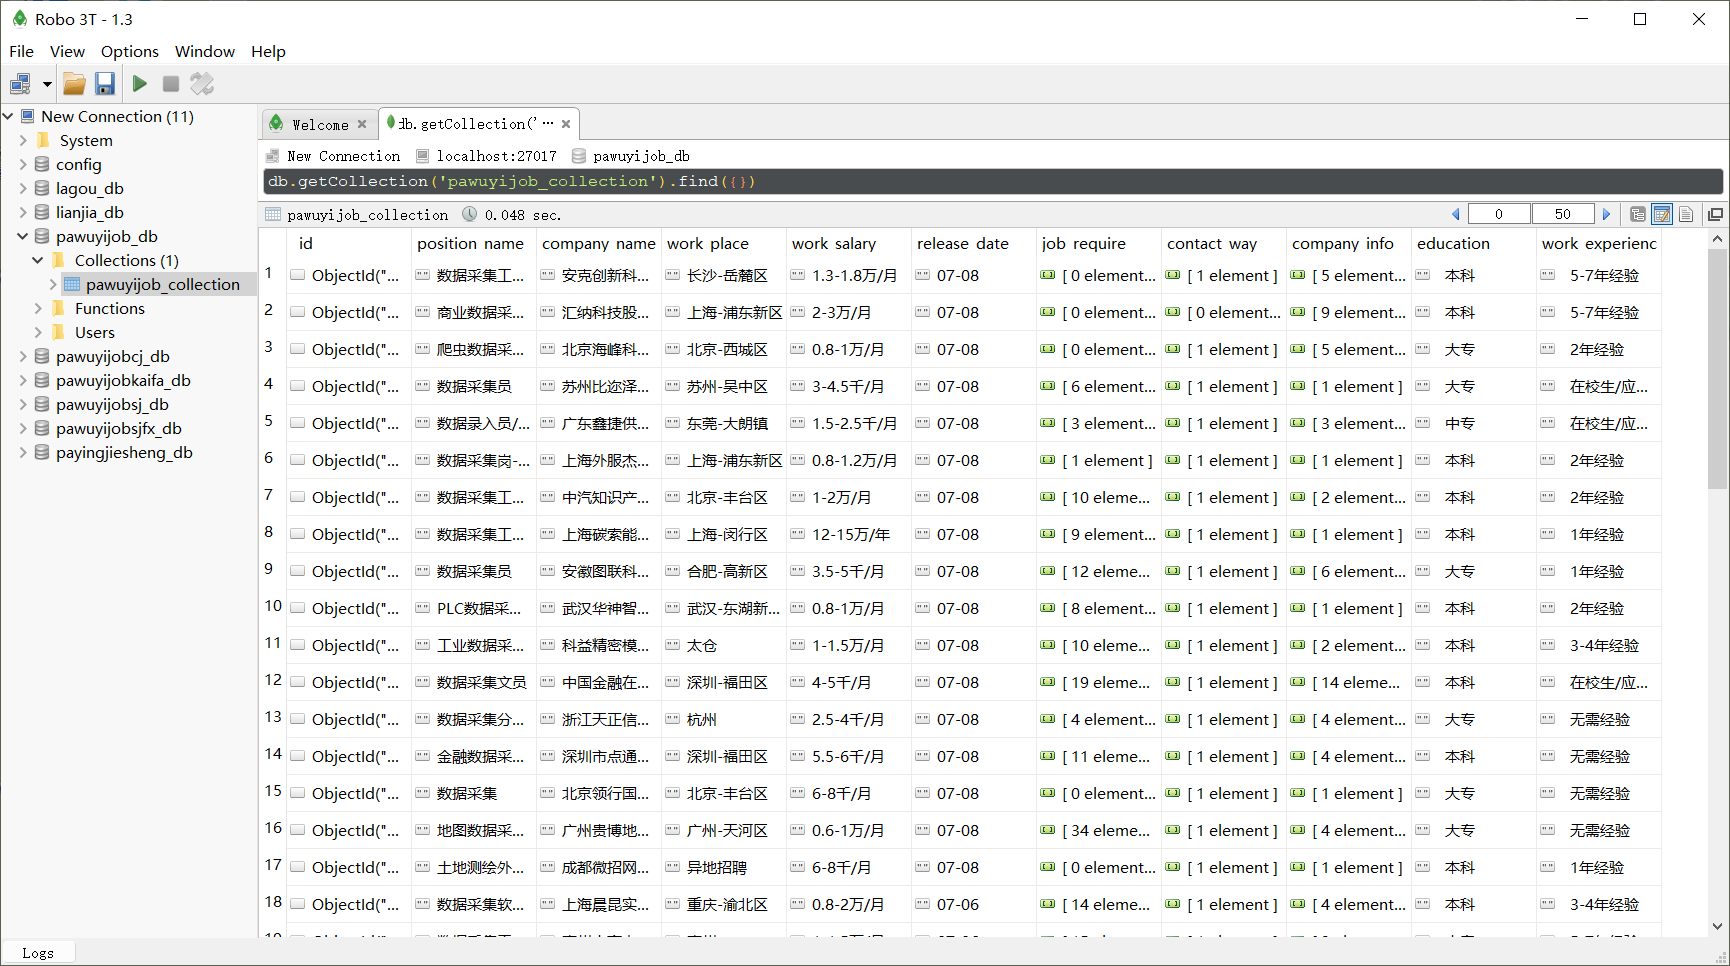Select payingjiesheng_db database
Screen dimensions: 1730x966
click(124, 452)
